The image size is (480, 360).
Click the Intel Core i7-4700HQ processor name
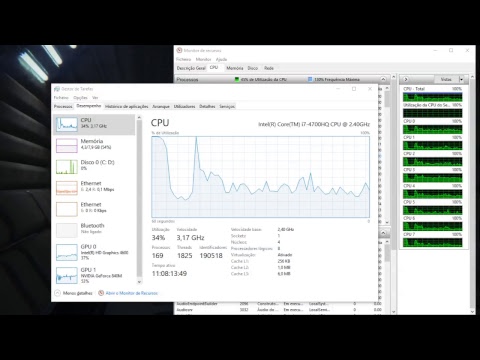314,124
